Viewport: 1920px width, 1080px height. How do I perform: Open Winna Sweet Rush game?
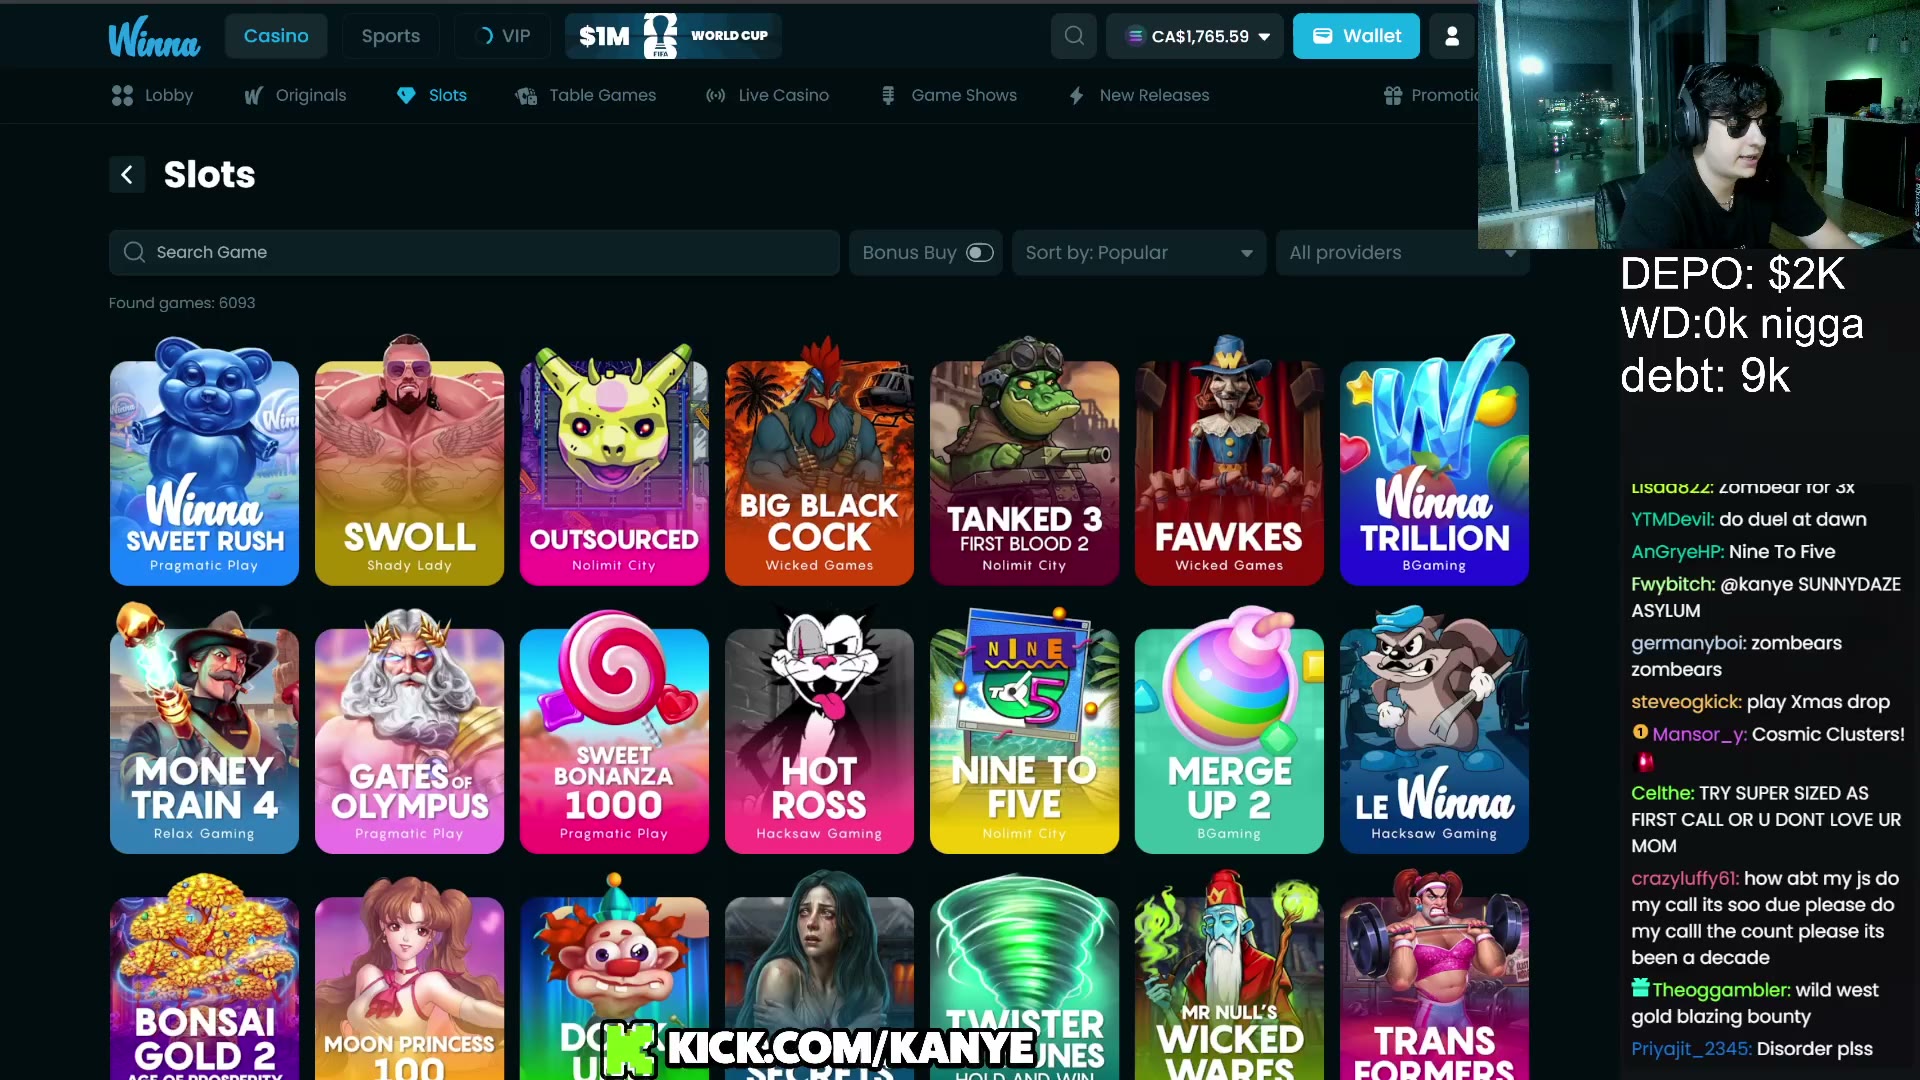pos(204,461)
